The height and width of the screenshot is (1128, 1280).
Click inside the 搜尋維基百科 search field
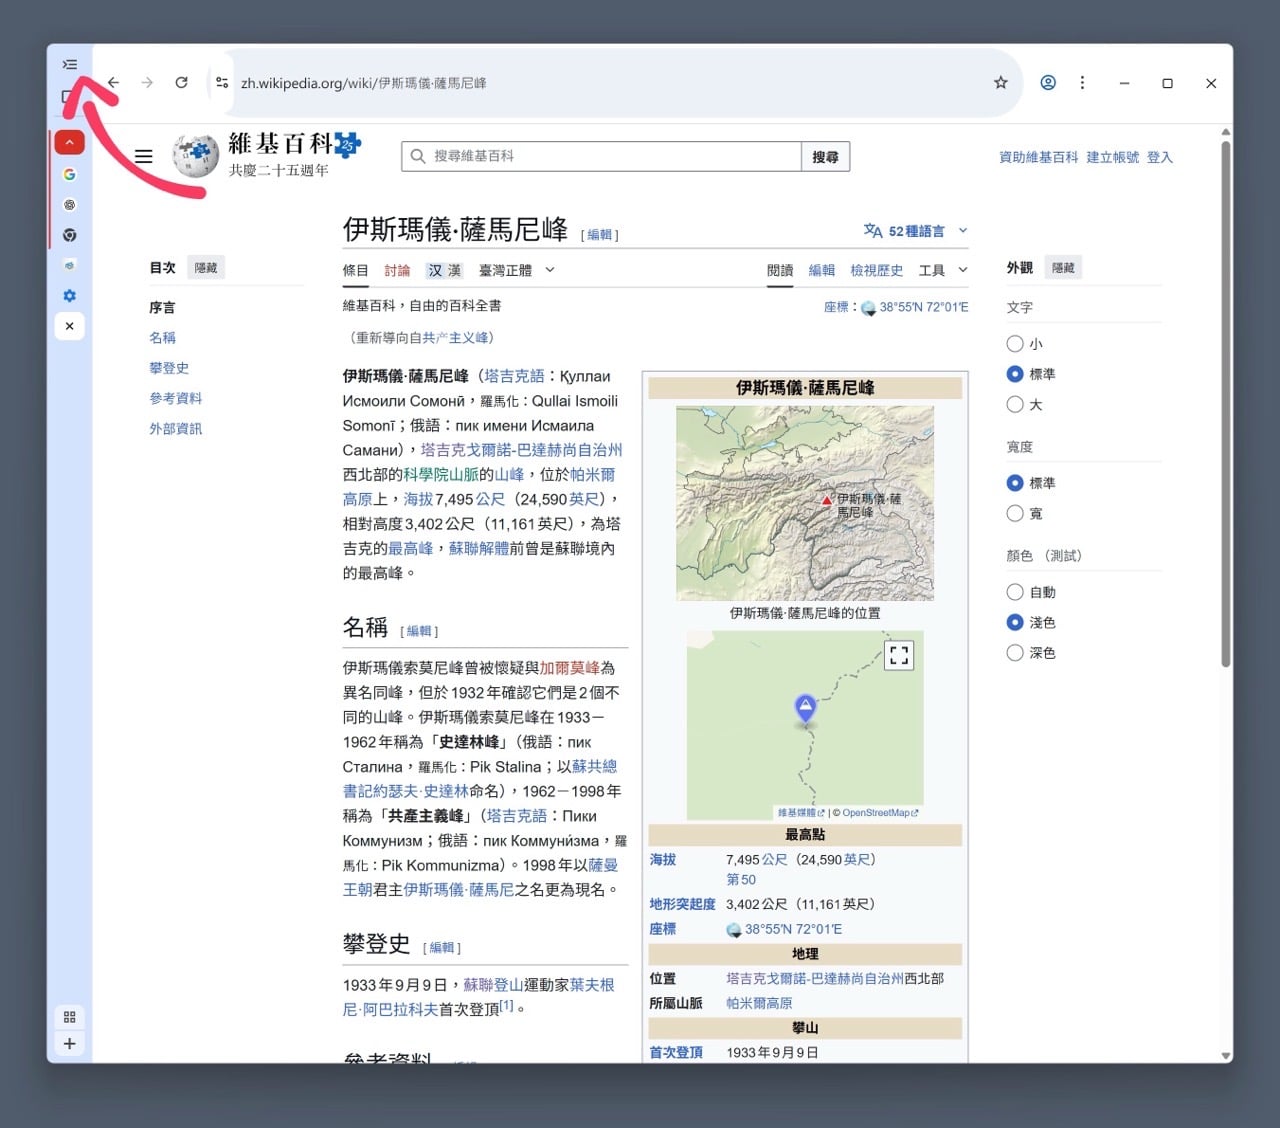click(600, 156)
